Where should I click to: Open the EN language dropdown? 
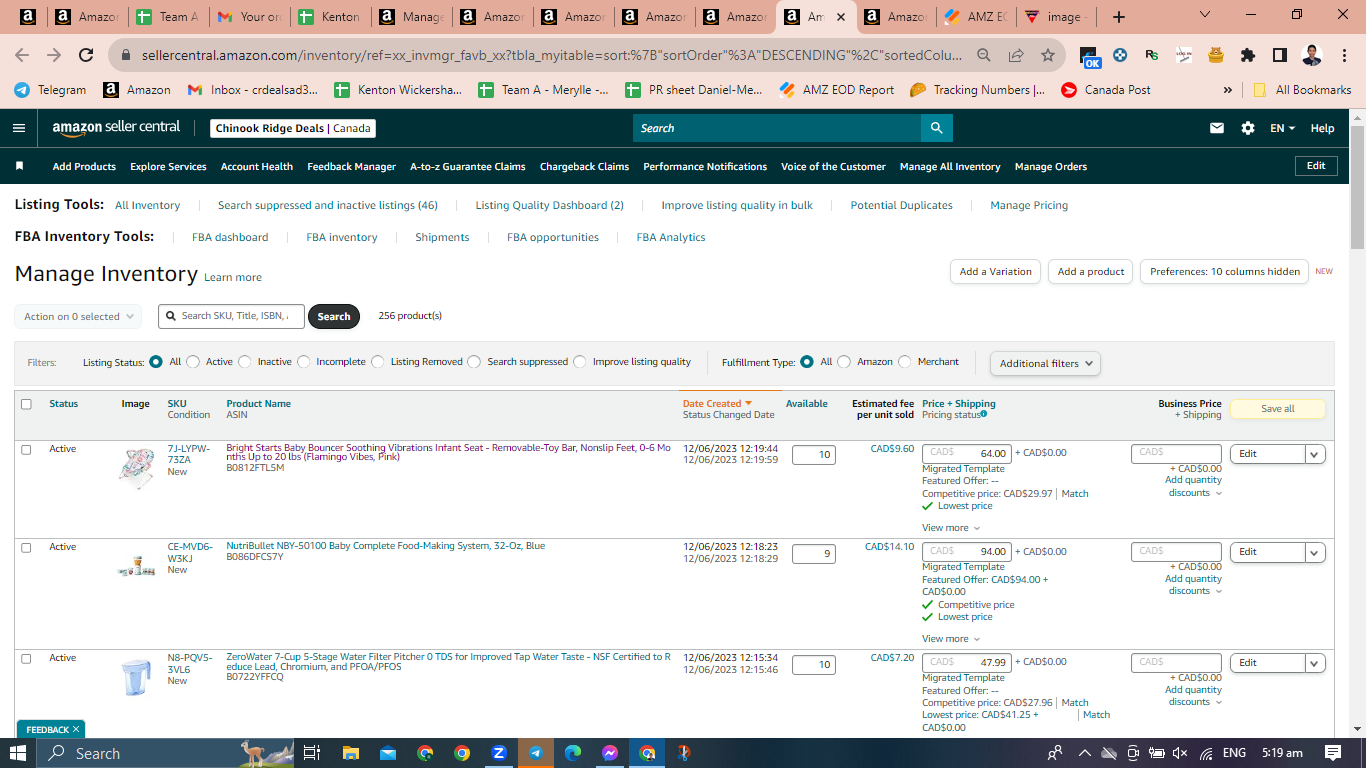pyautogui.click(x=1282, y=128)
